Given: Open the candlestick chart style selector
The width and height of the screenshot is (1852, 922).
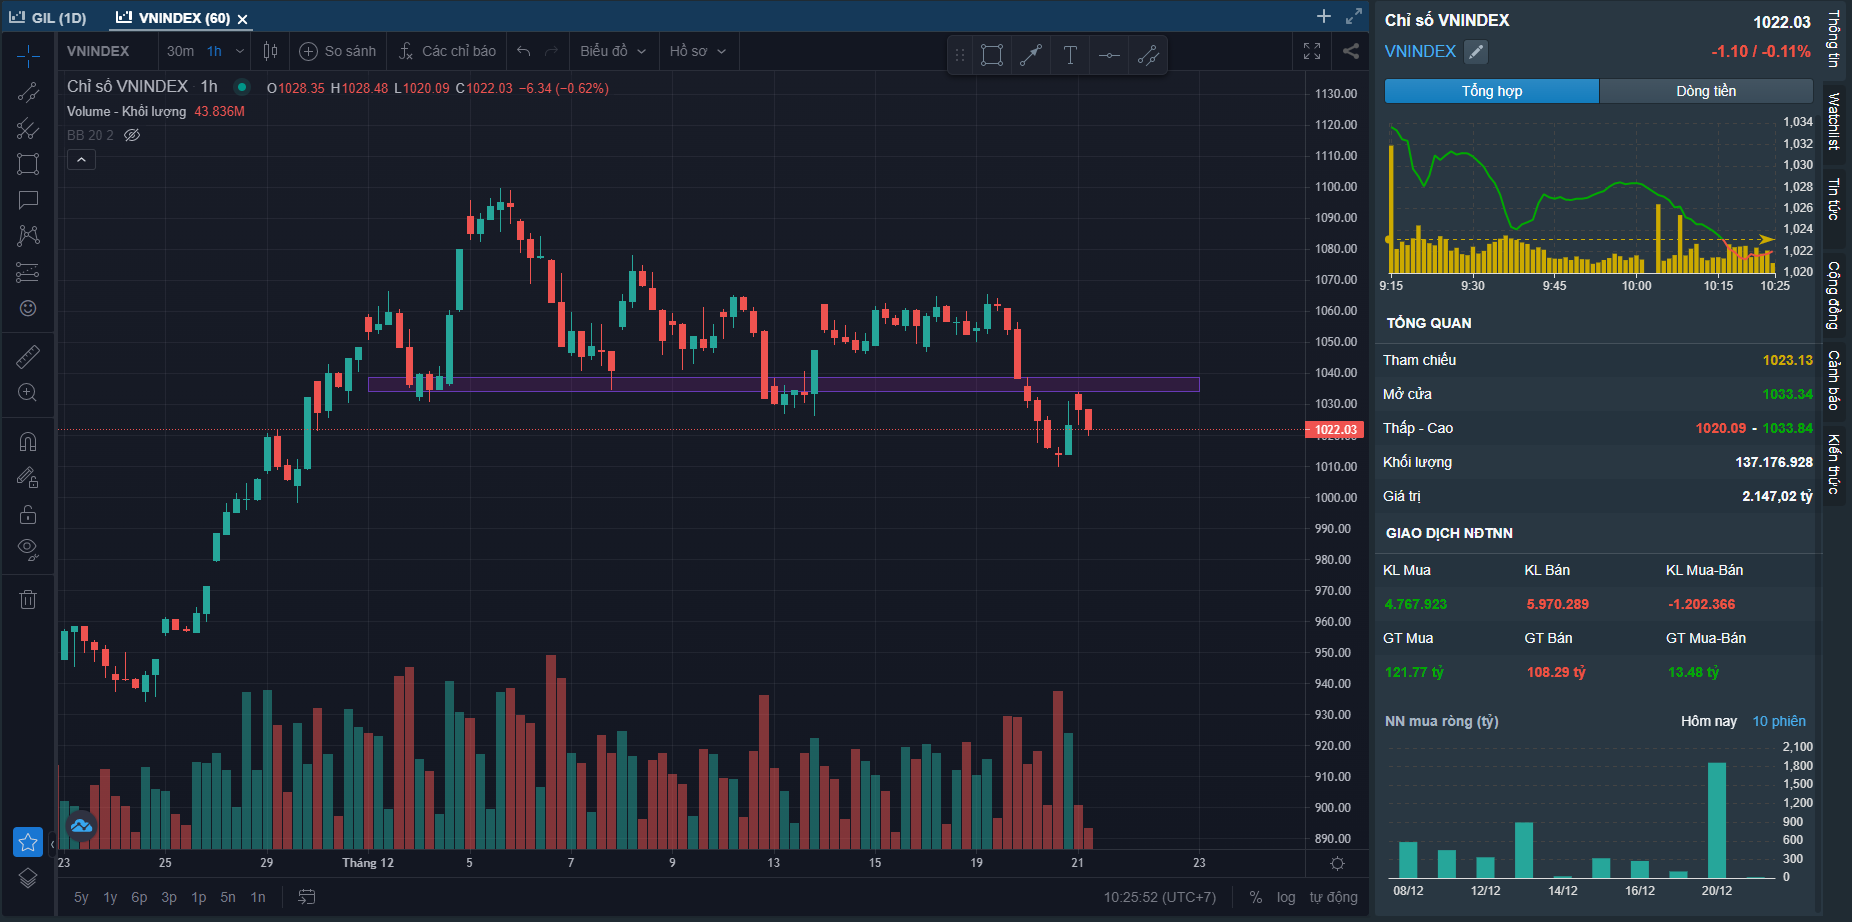Looking at the screenshot, I should click(x=270, y=51).
